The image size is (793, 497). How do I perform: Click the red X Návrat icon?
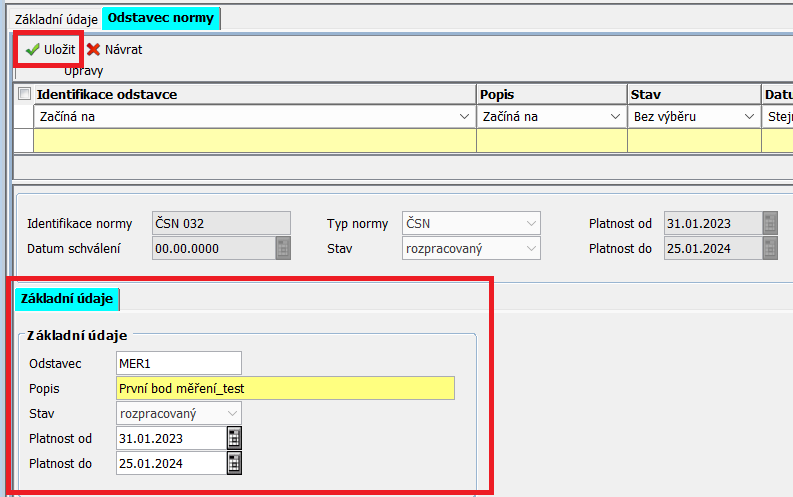click(94, 49)
